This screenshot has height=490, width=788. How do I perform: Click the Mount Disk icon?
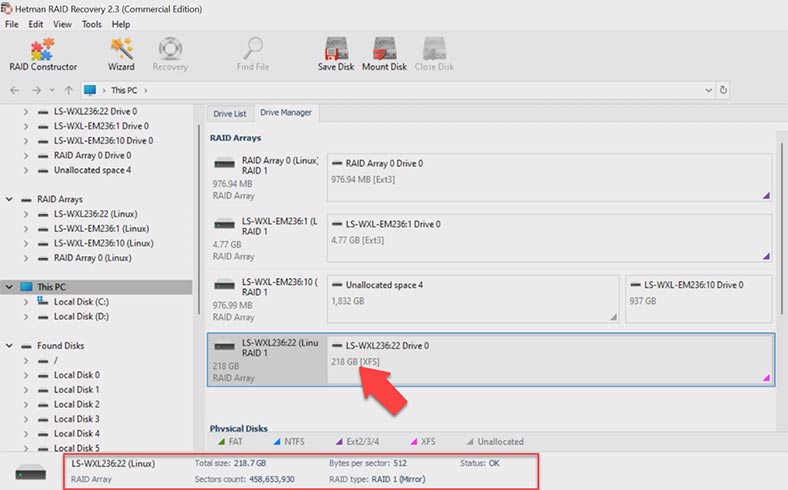pyautogui.click(x=384, y=54)
